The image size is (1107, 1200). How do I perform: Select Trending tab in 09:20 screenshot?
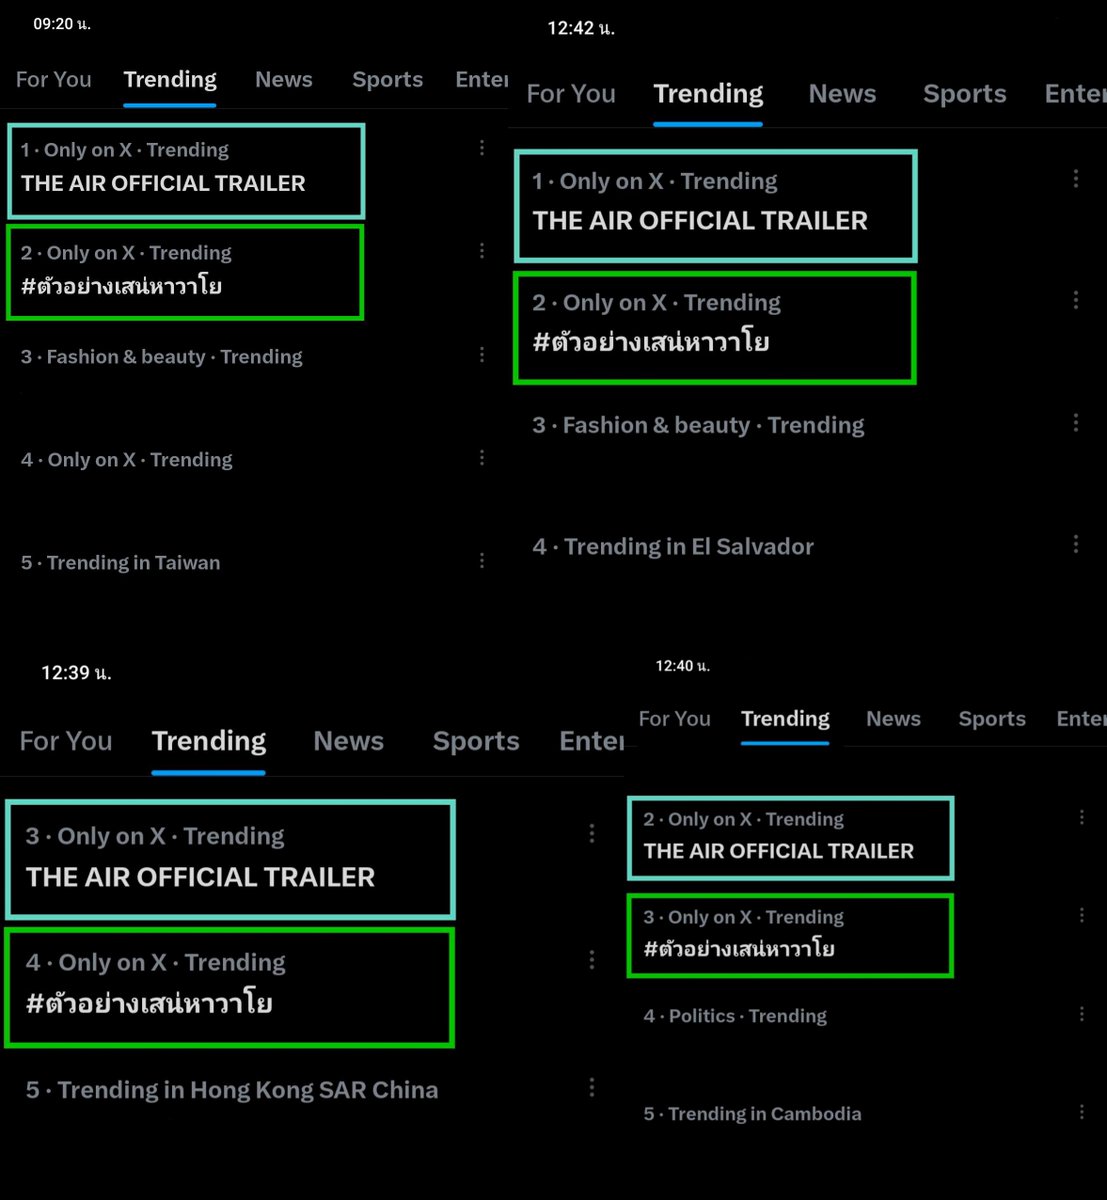(x=170, y=80)
